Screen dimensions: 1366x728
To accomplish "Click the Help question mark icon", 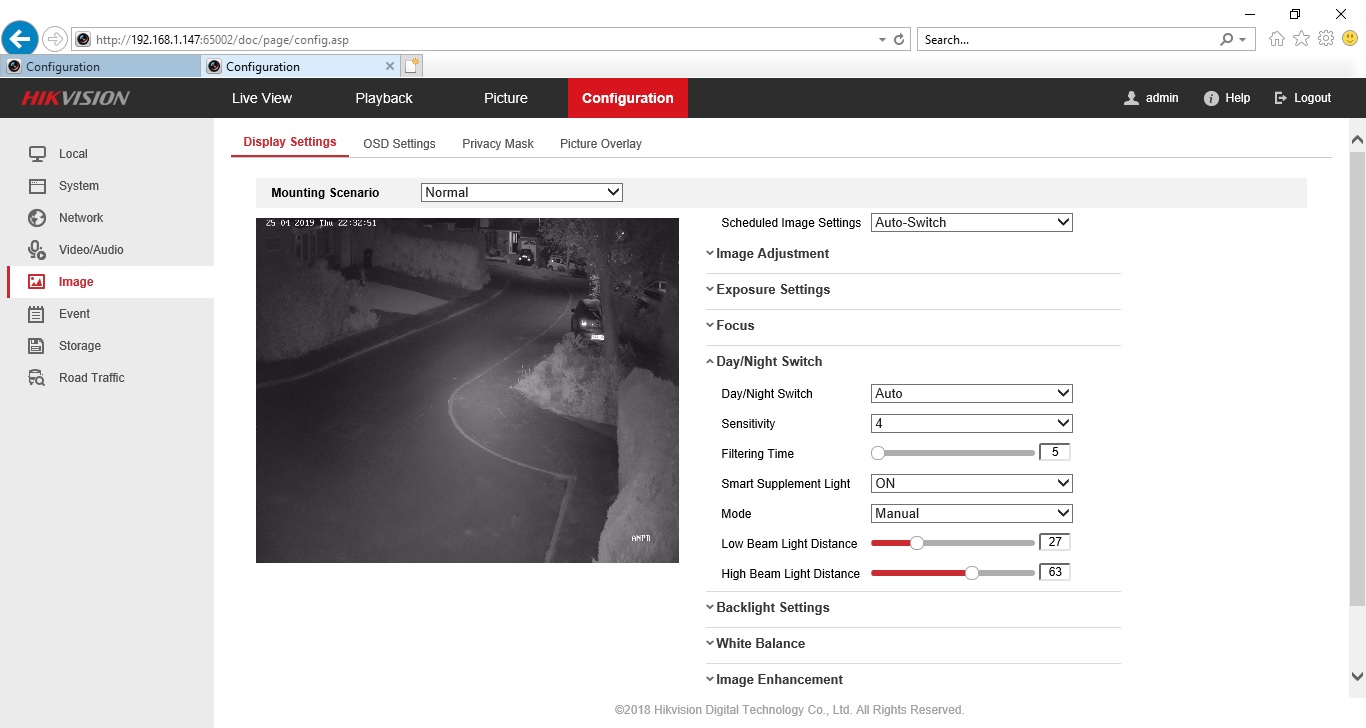I will [x=1211, y=98].
